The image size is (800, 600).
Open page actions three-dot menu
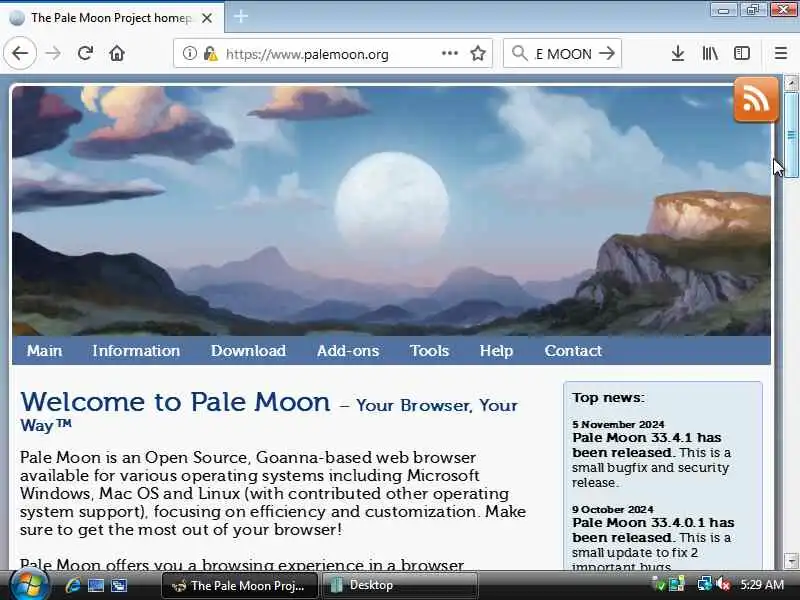pos(449,53)
